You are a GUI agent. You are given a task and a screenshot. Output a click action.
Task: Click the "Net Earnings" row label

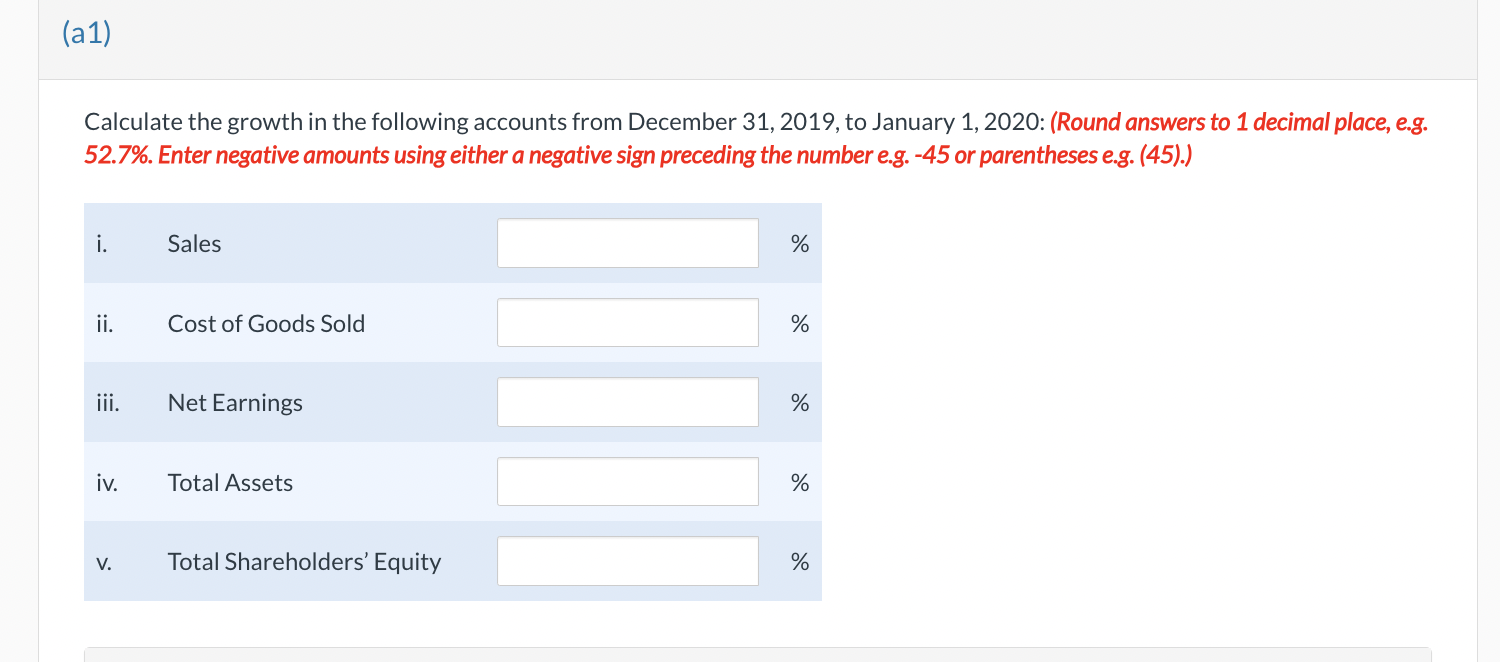pos(235,403)
